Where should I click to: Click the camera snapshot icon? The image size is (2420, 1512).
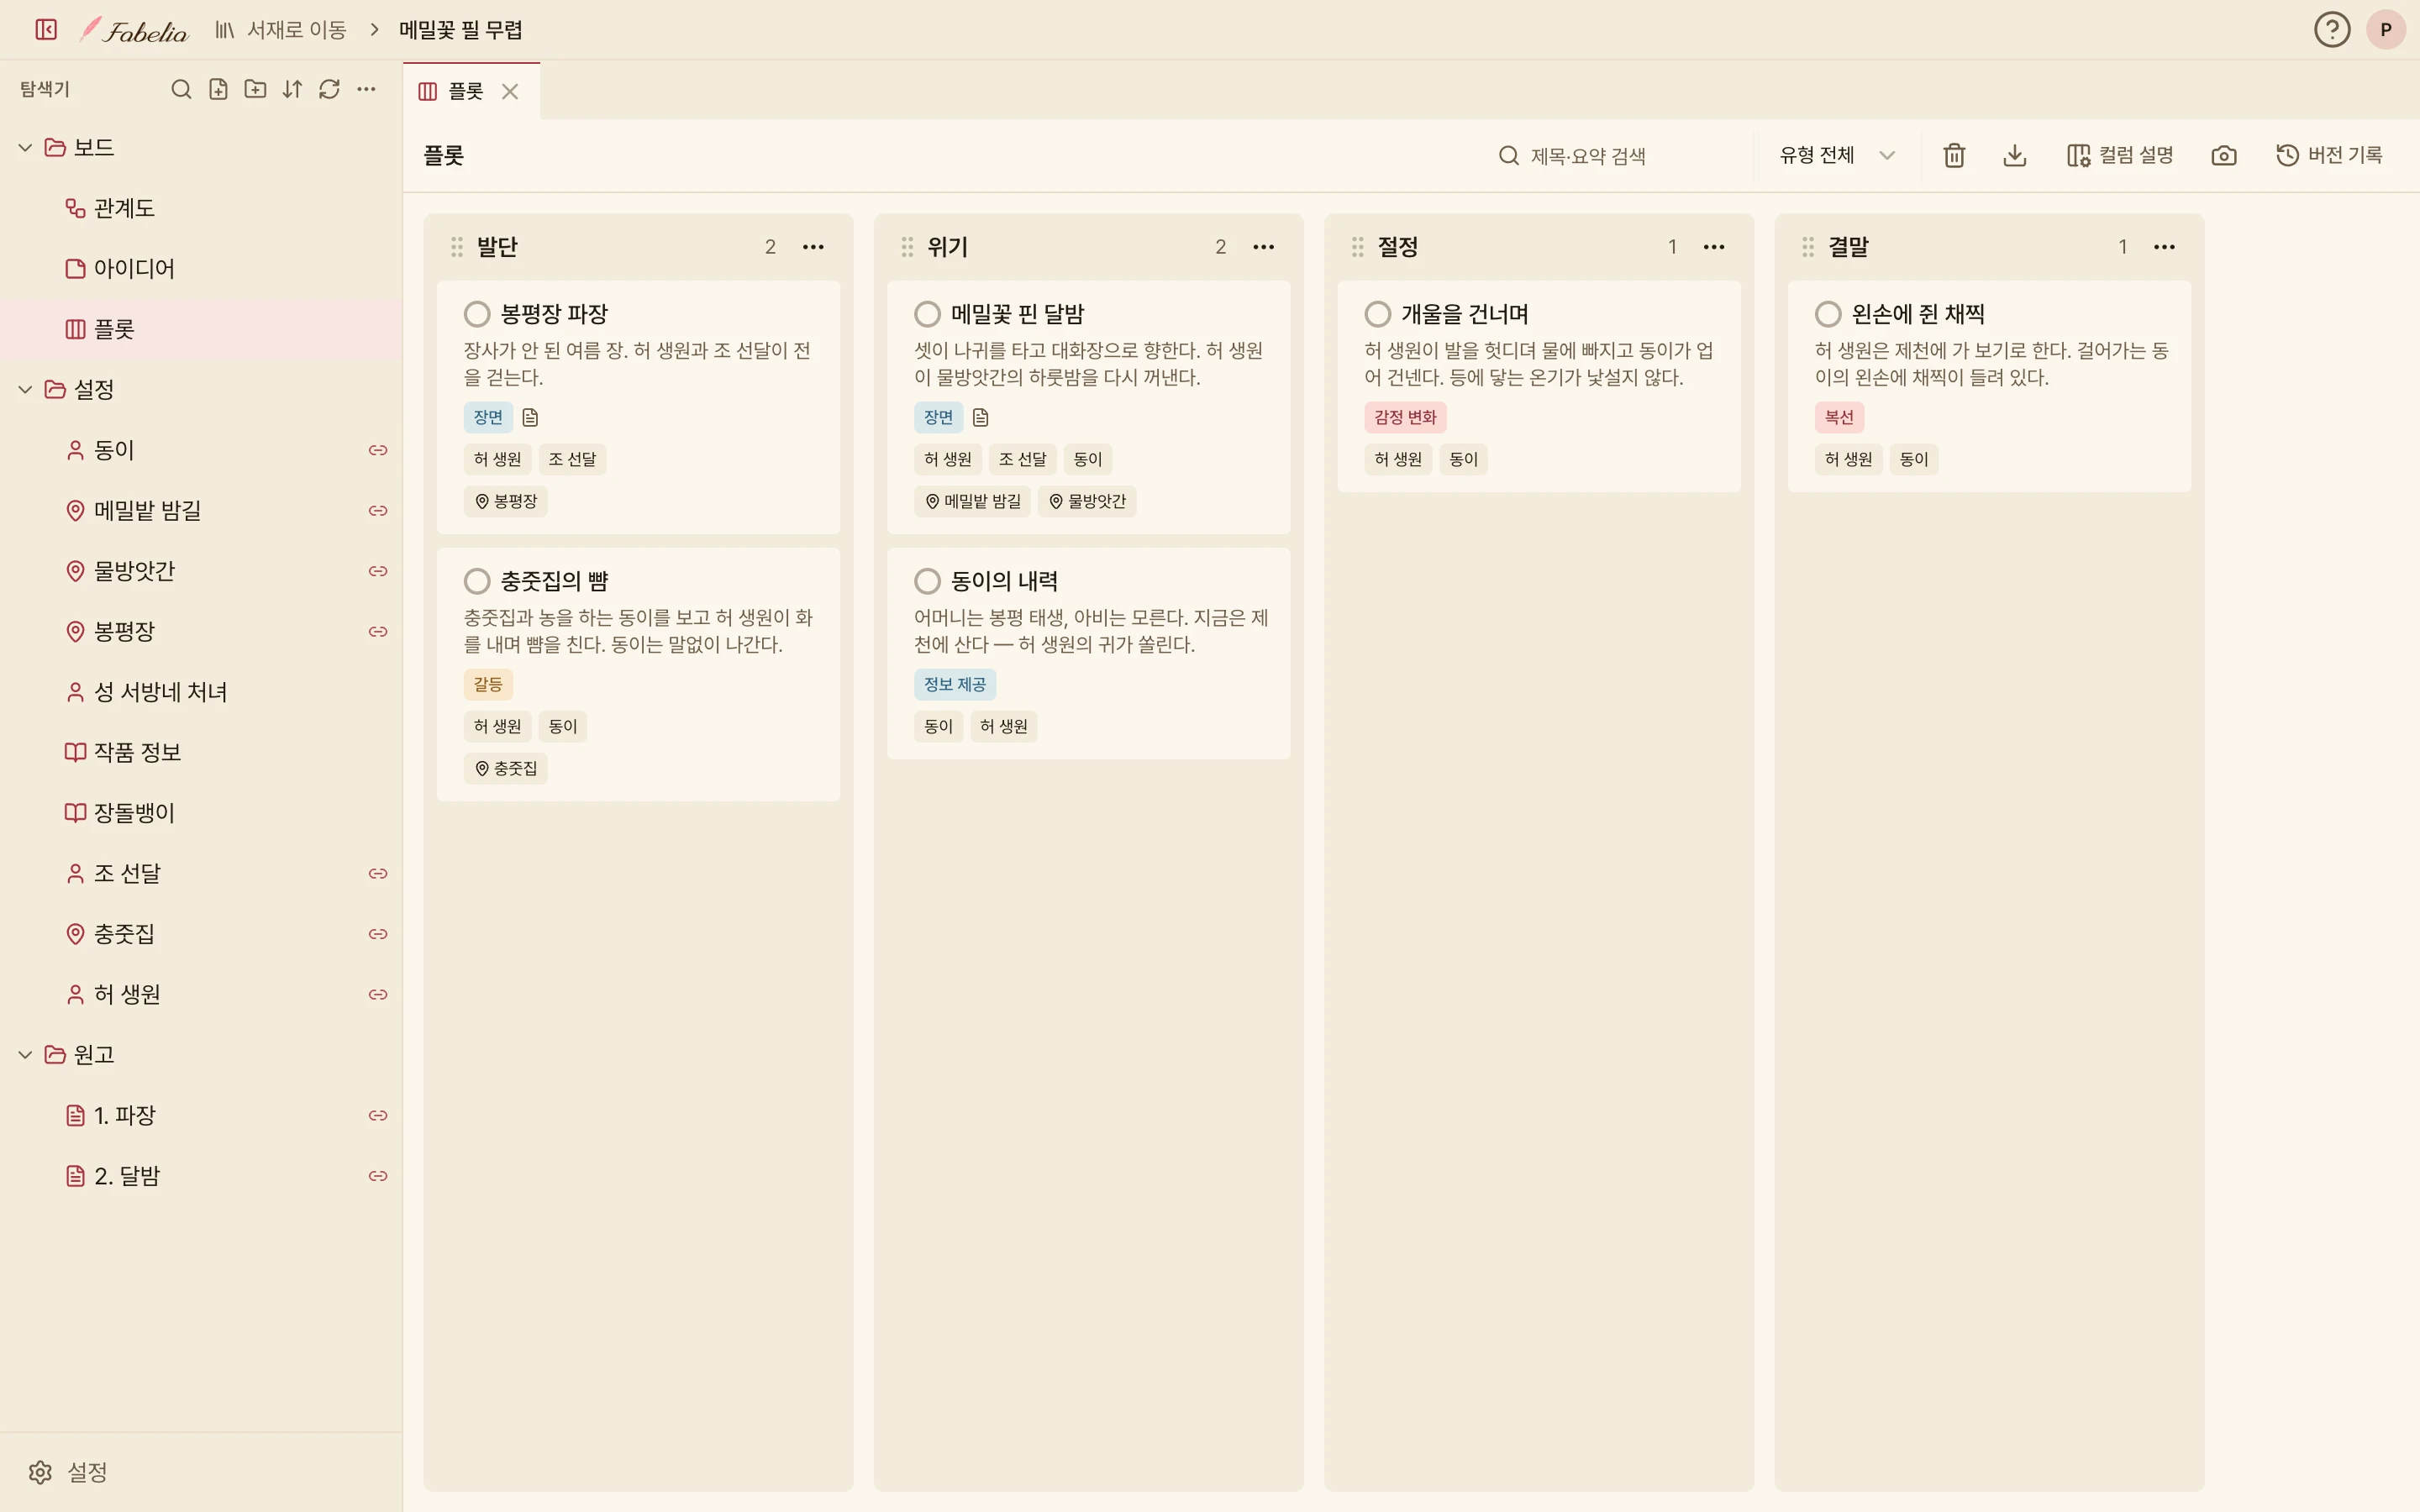coord(2224,155)
